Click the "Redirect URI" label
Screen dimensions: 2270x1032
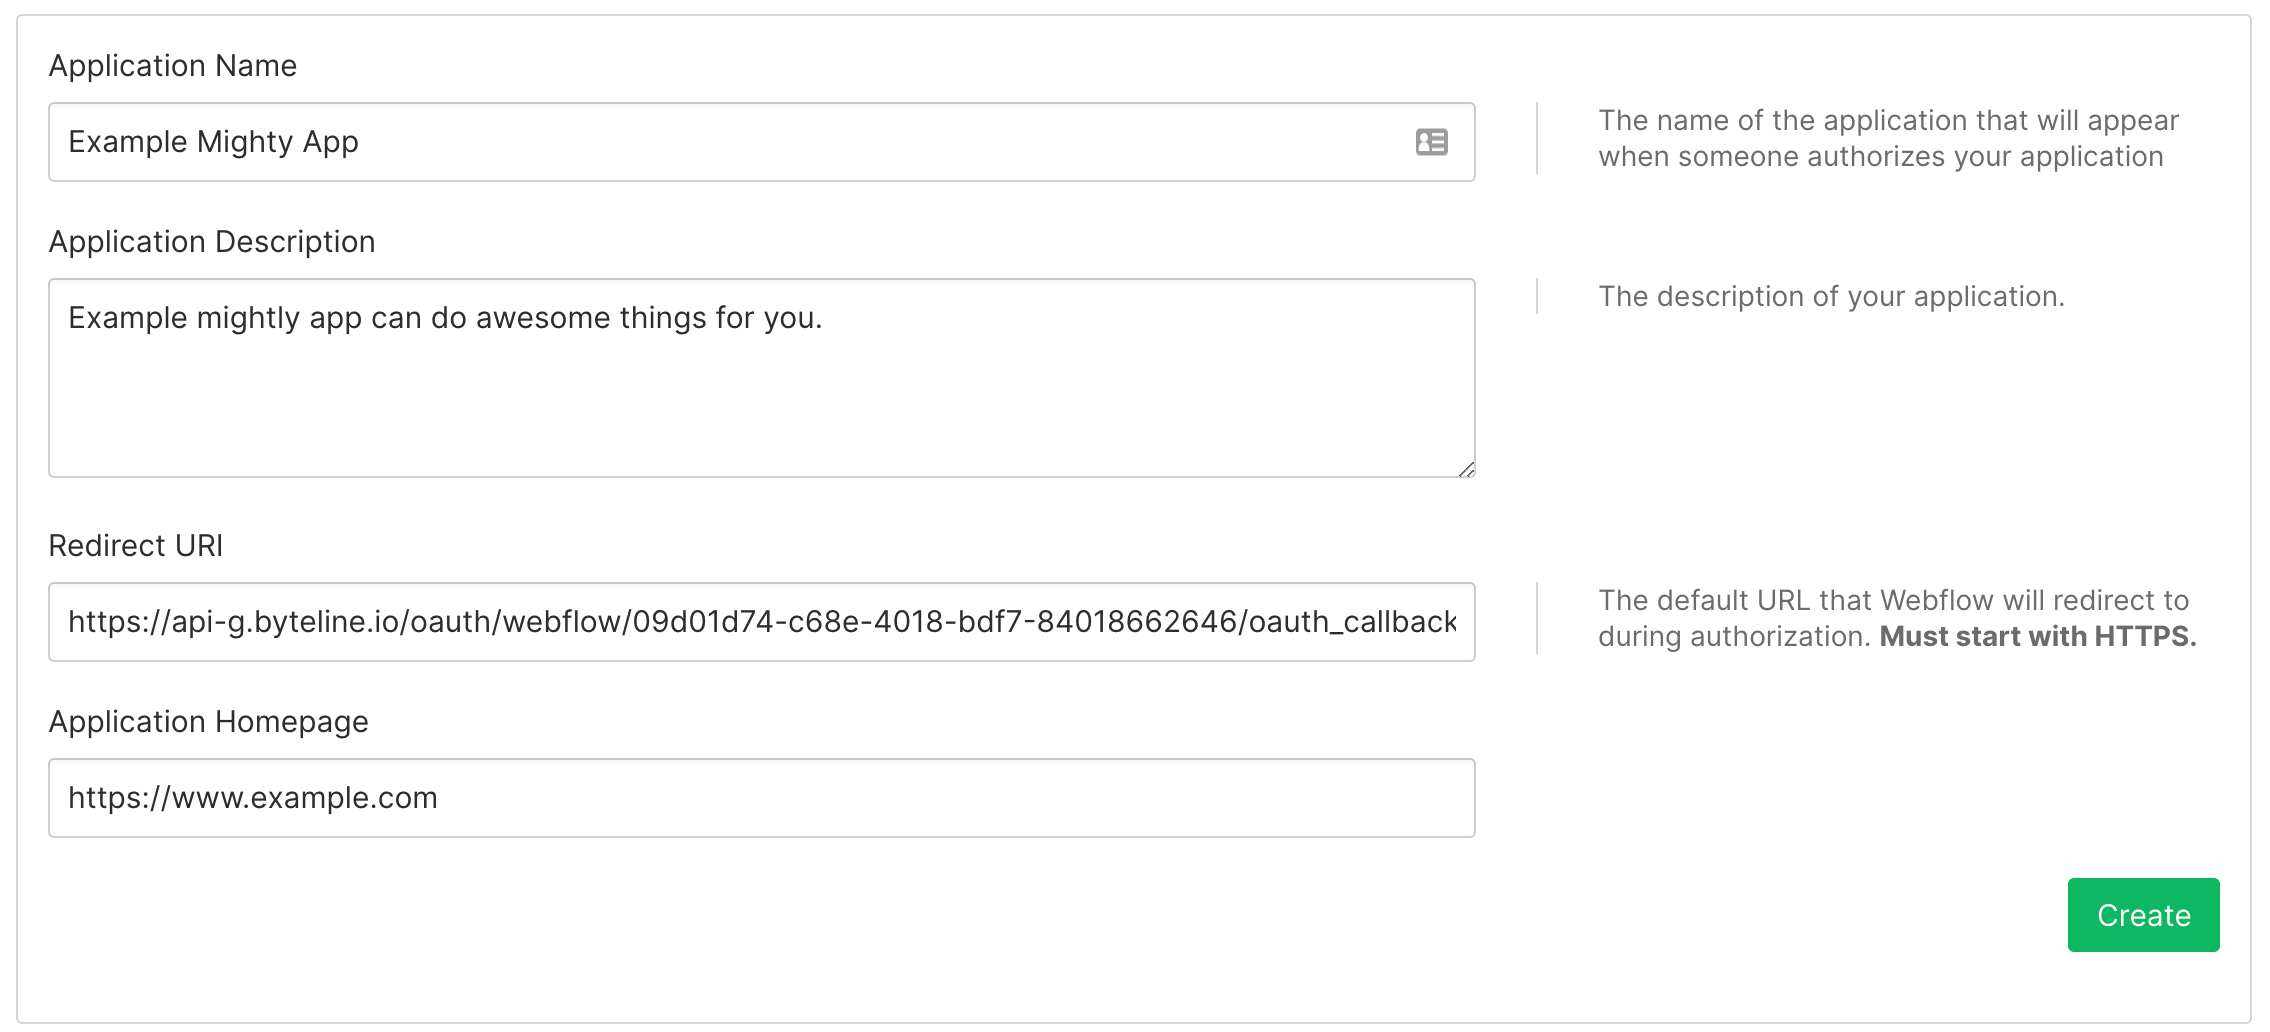point(136,546)
